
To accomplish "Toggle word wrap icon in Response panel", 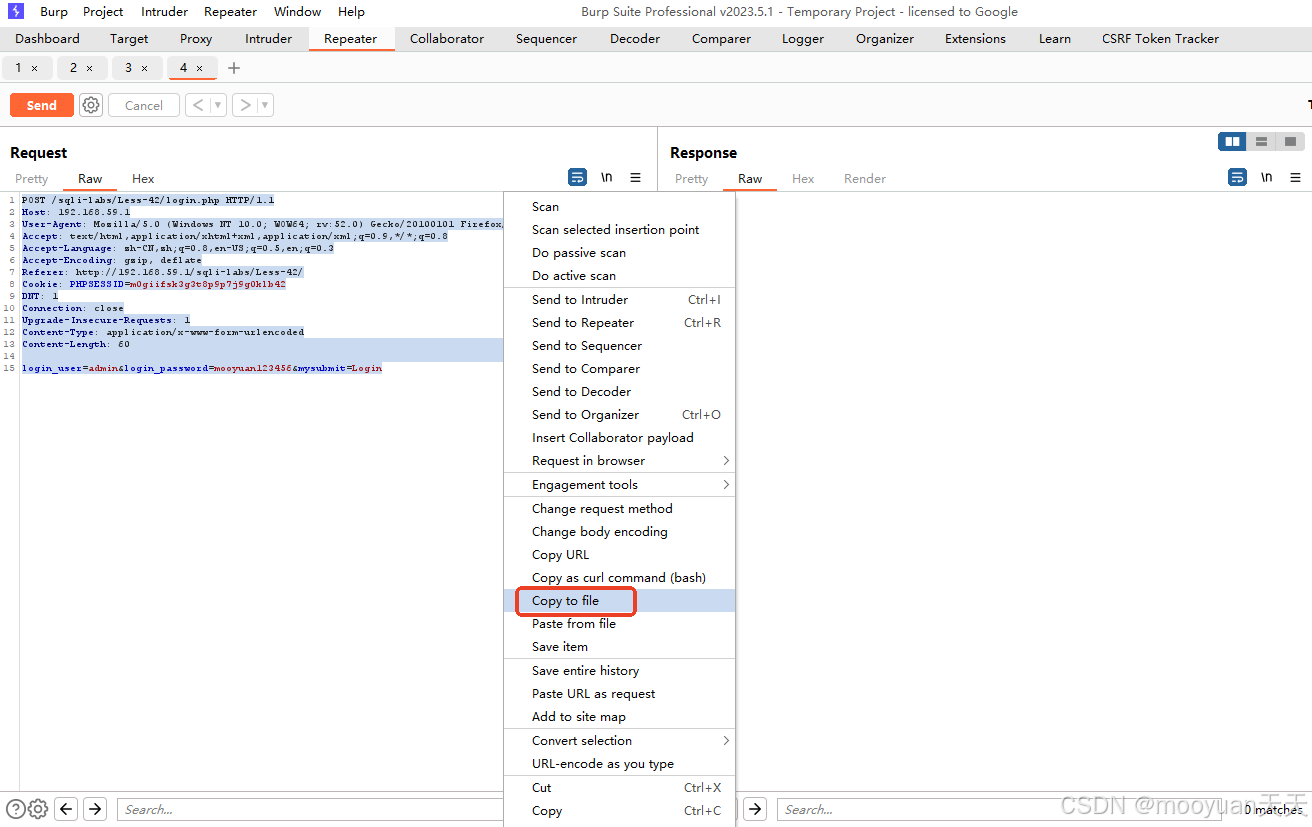I will pyautogui.click(x=1237, y=177).
